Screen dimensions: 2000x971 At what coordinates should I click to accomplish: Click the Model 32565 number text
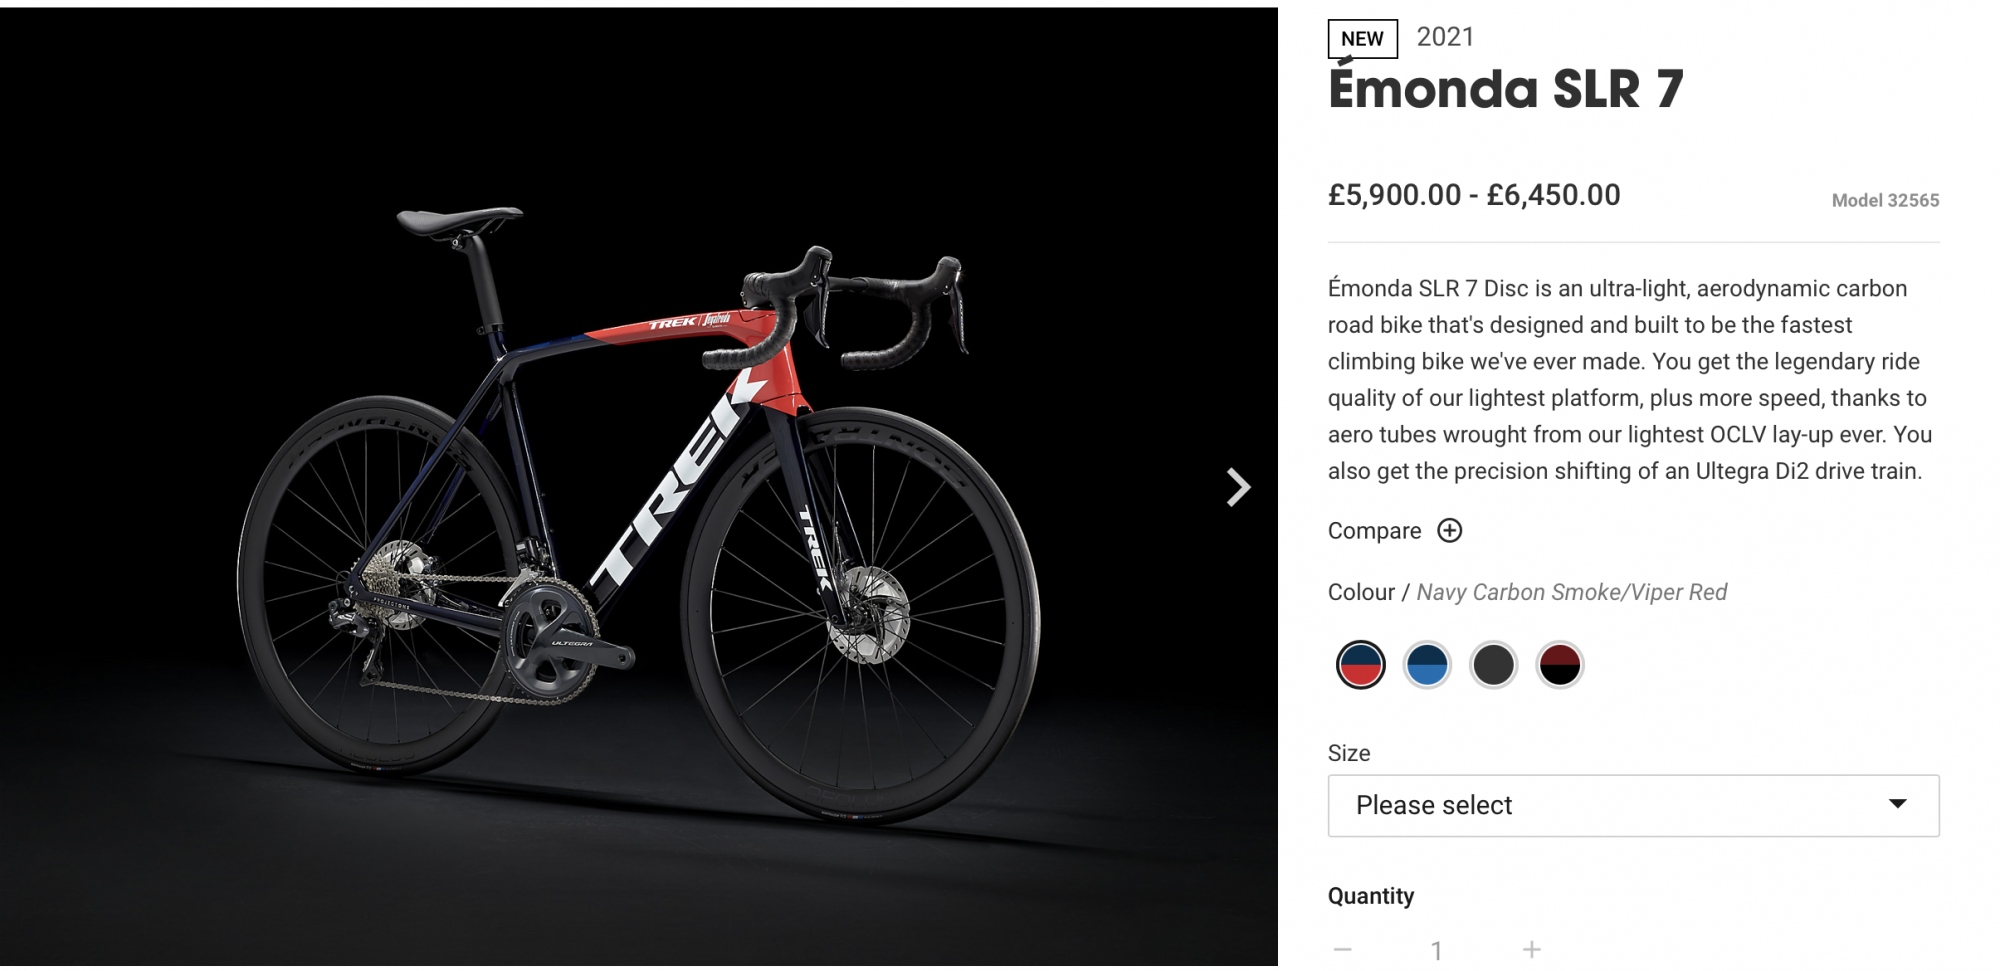click(1885, 200)
